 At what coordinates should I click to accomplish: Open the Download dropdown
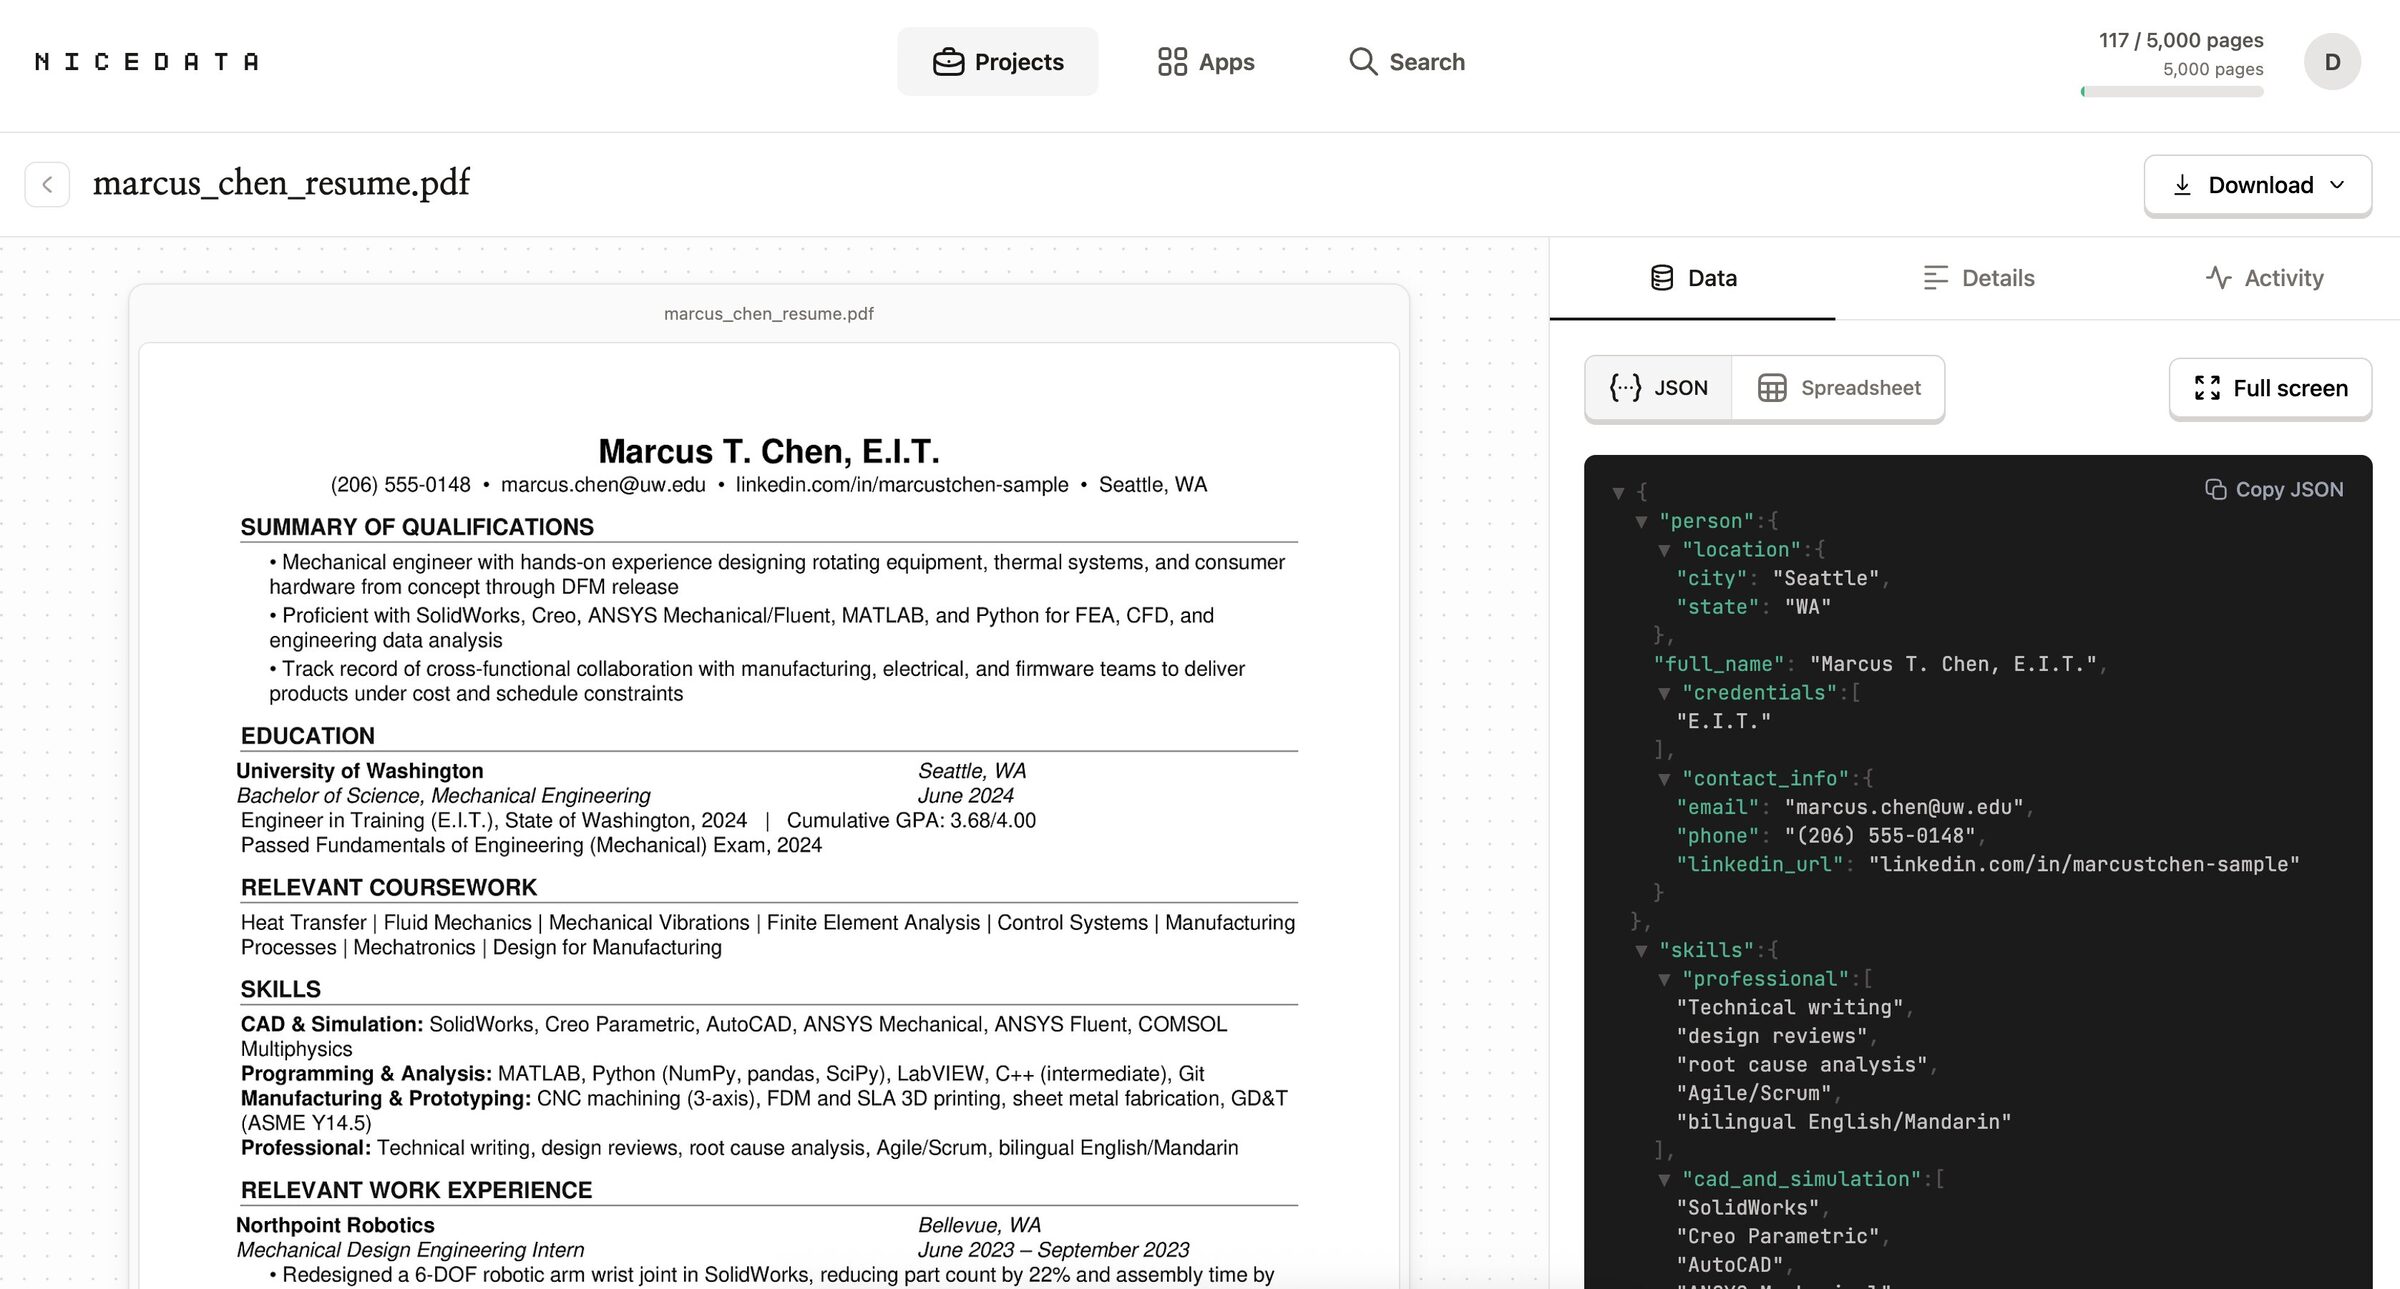coord(2257,185)
